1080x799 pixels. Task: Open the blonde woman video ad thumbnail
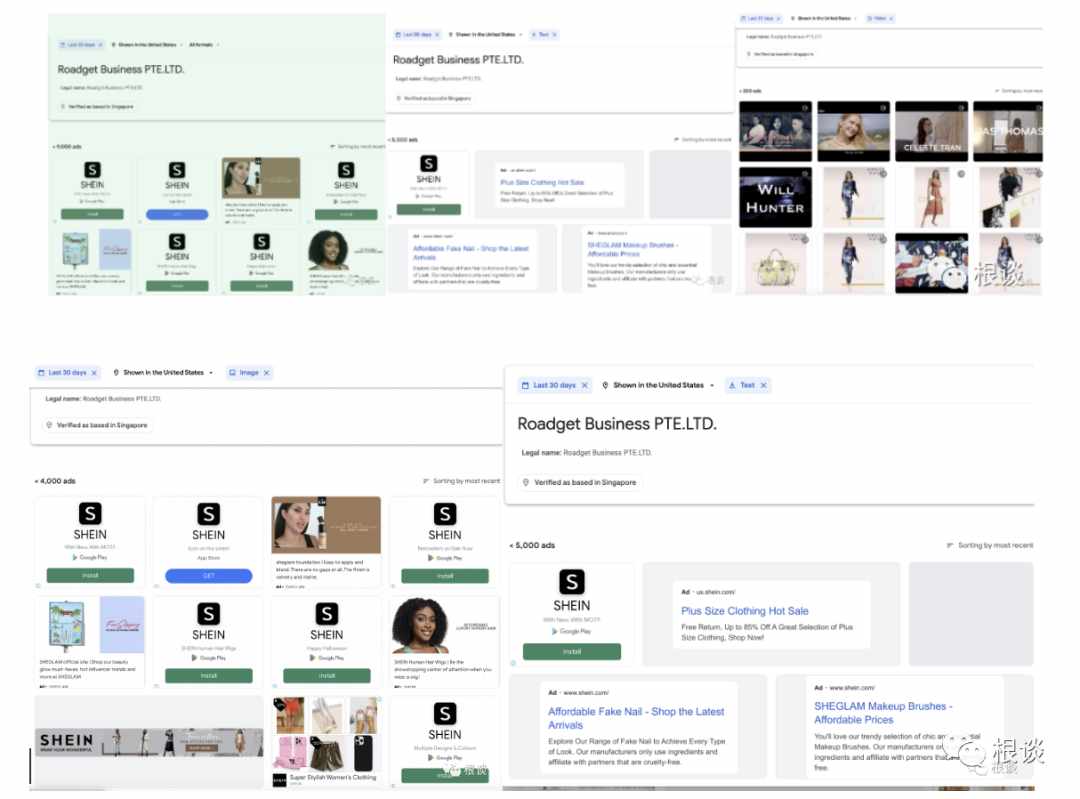tap(853, 132)
